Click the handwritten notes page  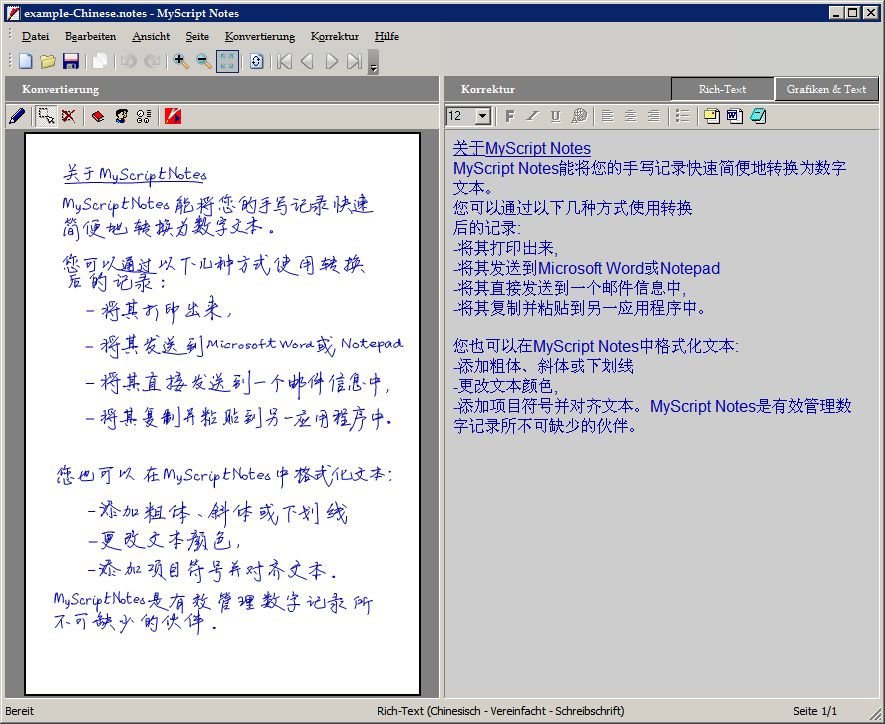coord(222,414)
